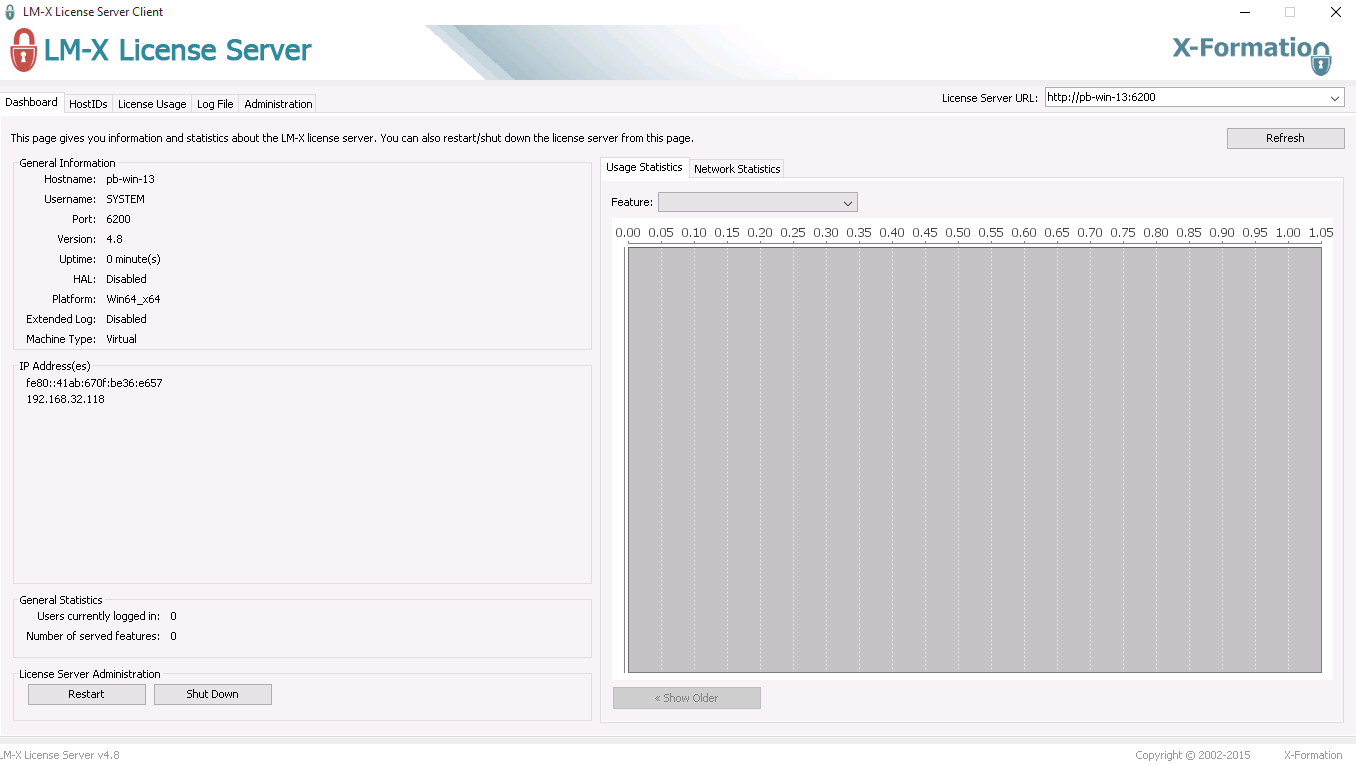Open the License Usage tab
Image resolution: width=1356 pixels, height=764 pixels.
pos(152,104)
